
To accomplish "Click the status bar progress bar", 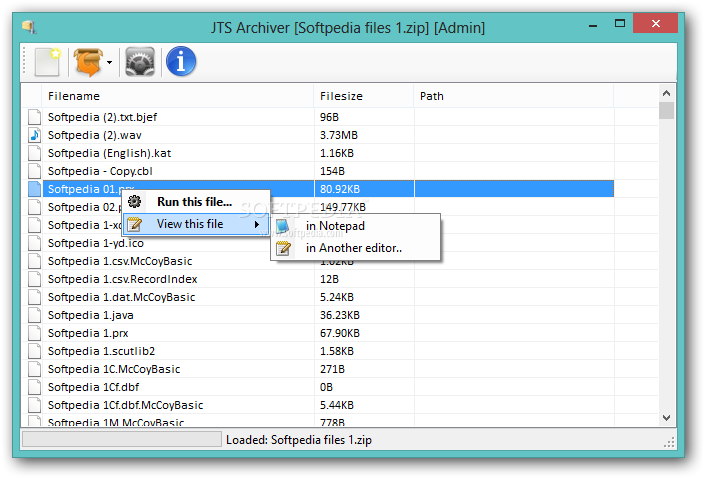I will (122, 439).
